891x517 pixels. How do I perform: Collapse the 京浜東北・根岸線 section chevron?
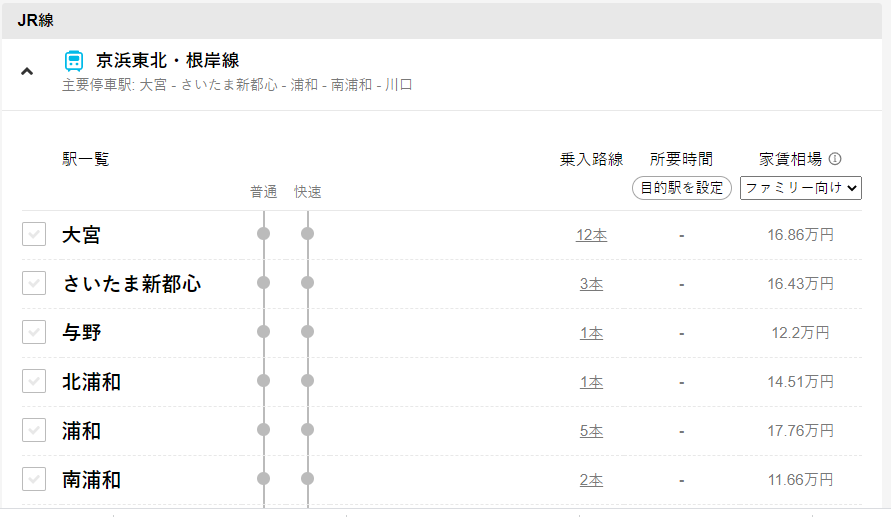[x=27, y=72]
